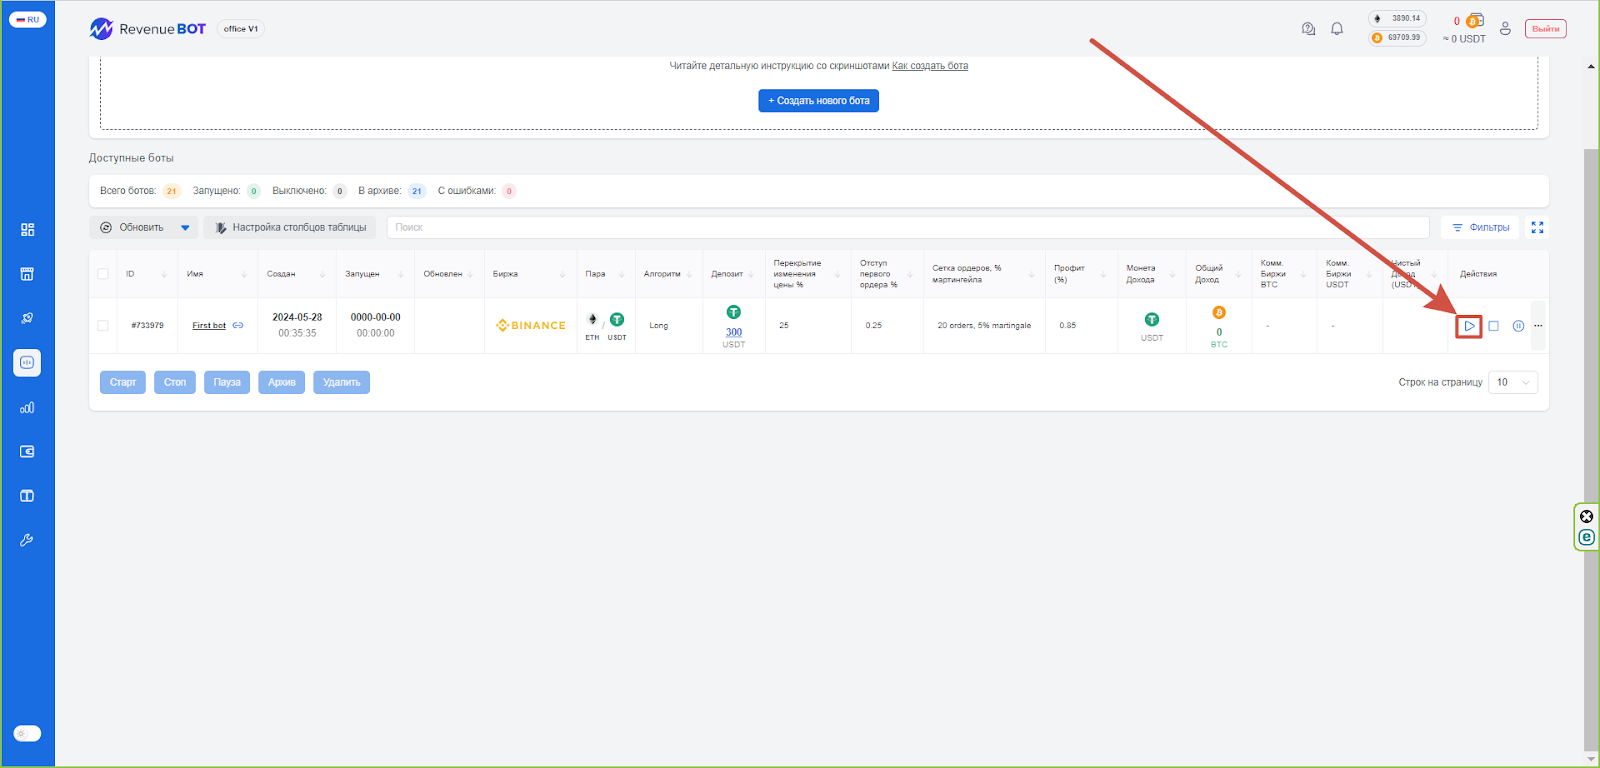The height and width of the screenshot is (768, 1600).
Task: Expand table to fullscreen
Action: [x=1537, y=228]
